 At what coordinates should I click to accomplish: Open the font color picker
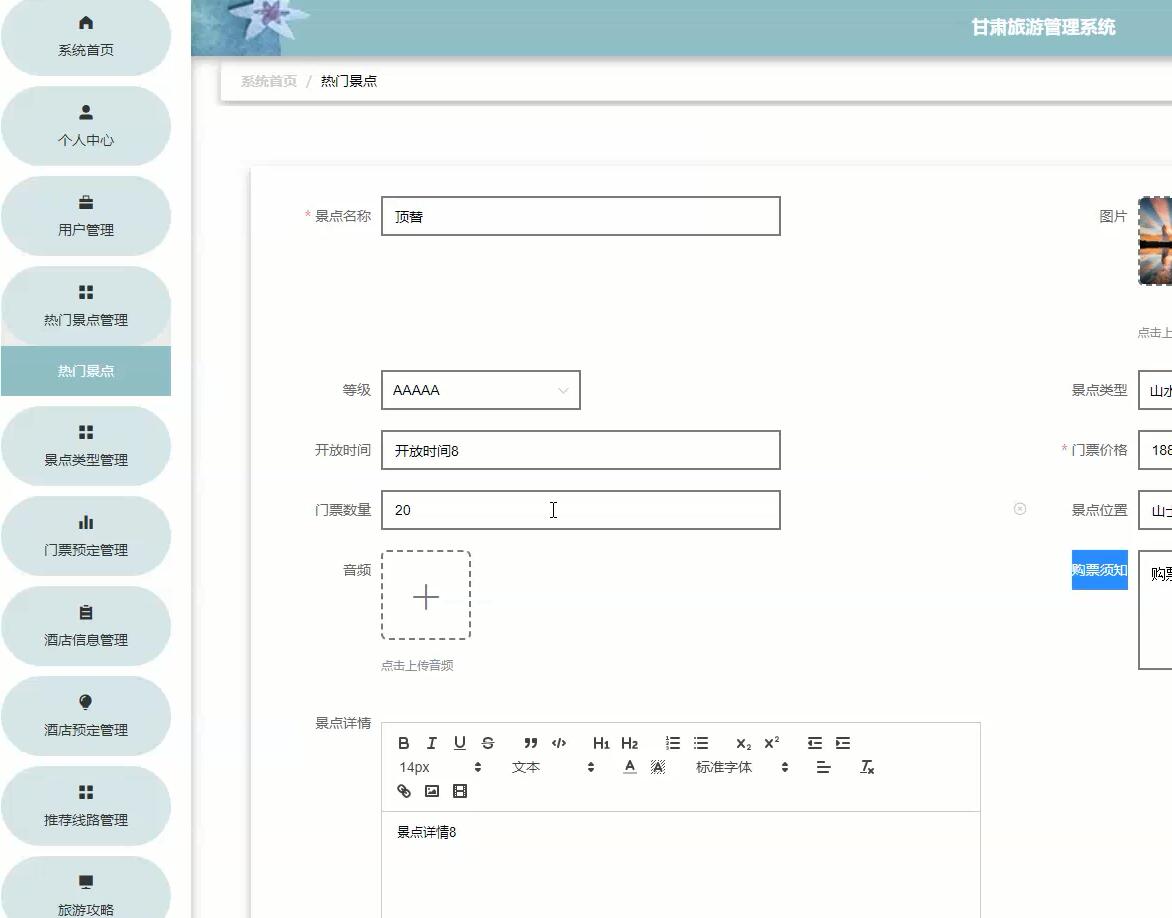[629, 767]
